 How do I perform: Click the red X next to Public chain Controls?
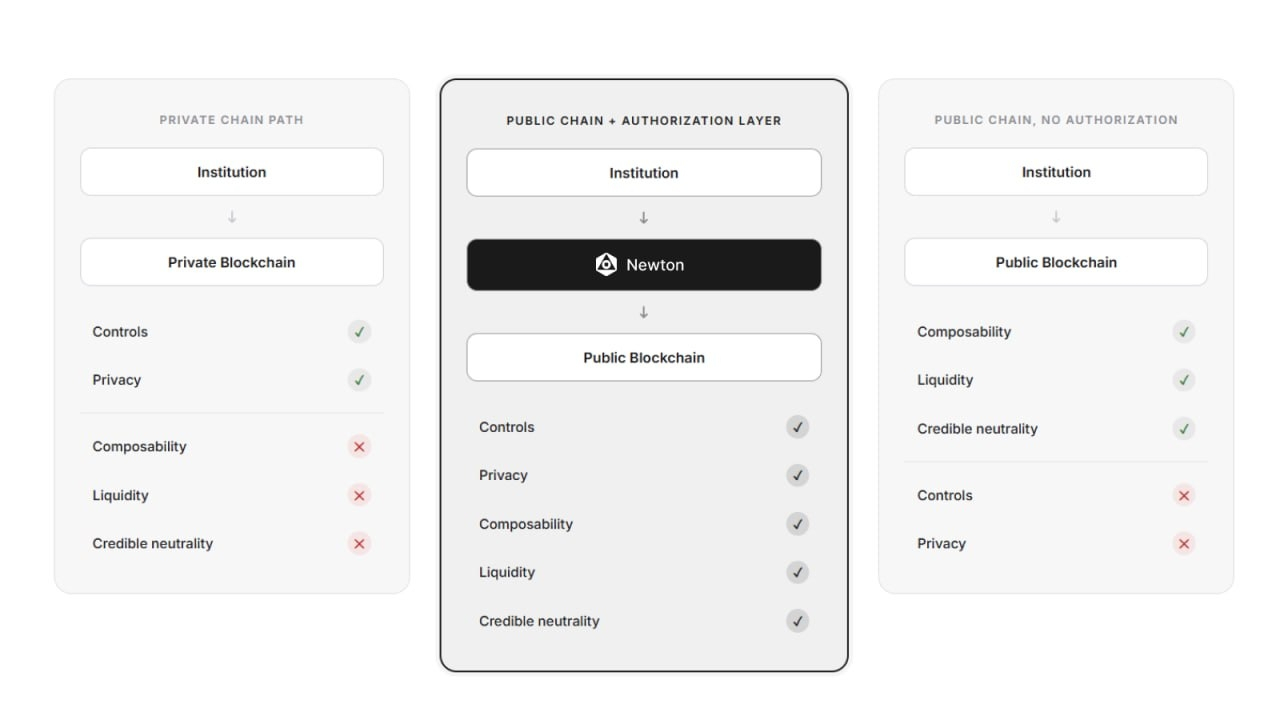1184,495
